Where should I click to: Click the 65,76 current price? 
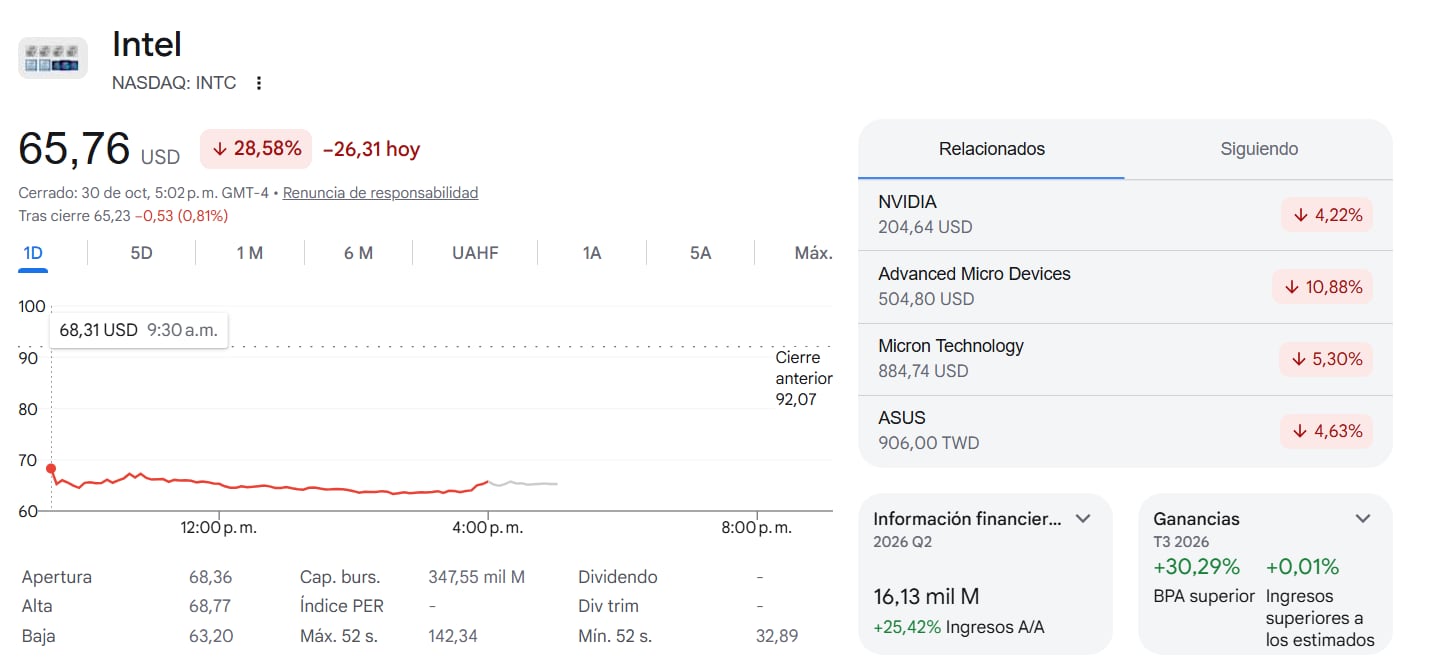pos(75,149)
